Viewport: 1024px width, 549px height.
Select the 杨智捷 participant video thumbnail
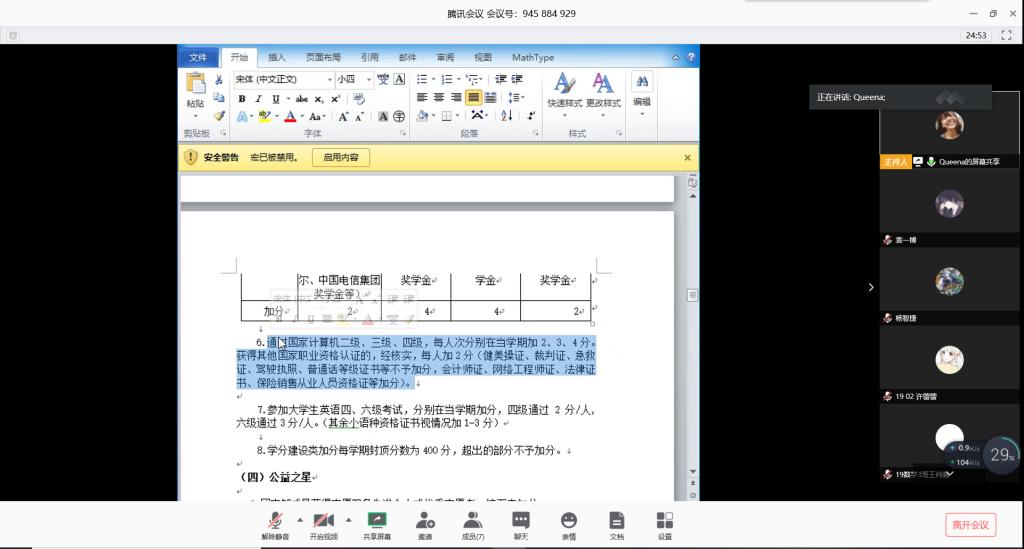(949, 282)
